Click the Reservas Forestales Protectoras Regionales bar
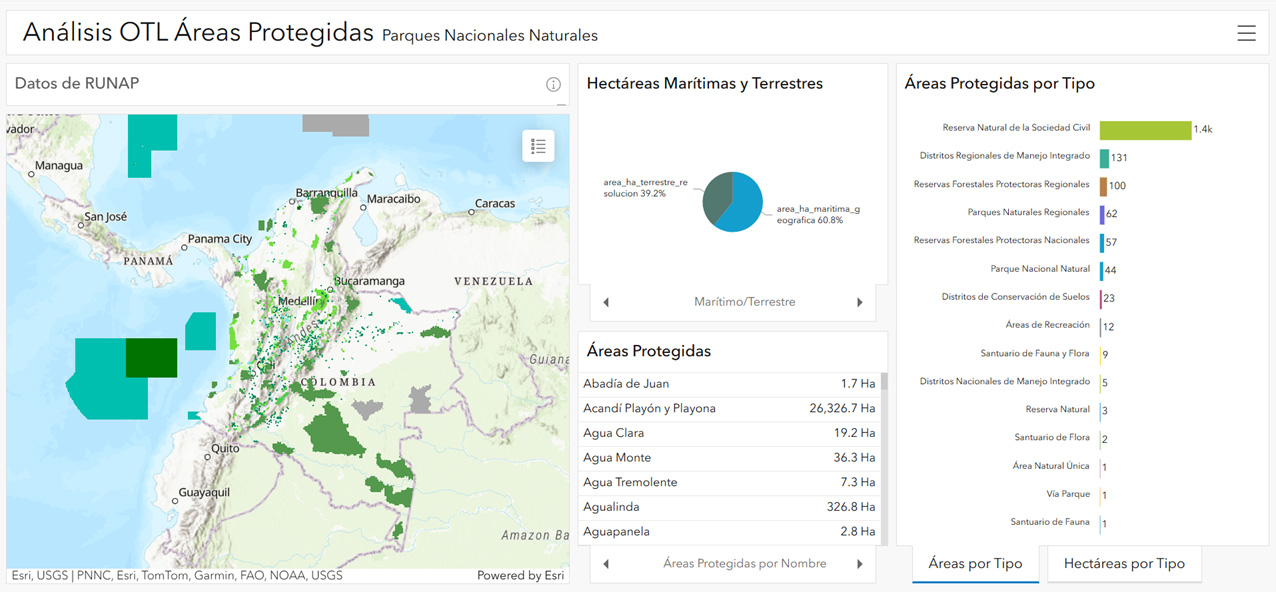The height and width of the screenshot is (592, 1276). point(1103,186)
